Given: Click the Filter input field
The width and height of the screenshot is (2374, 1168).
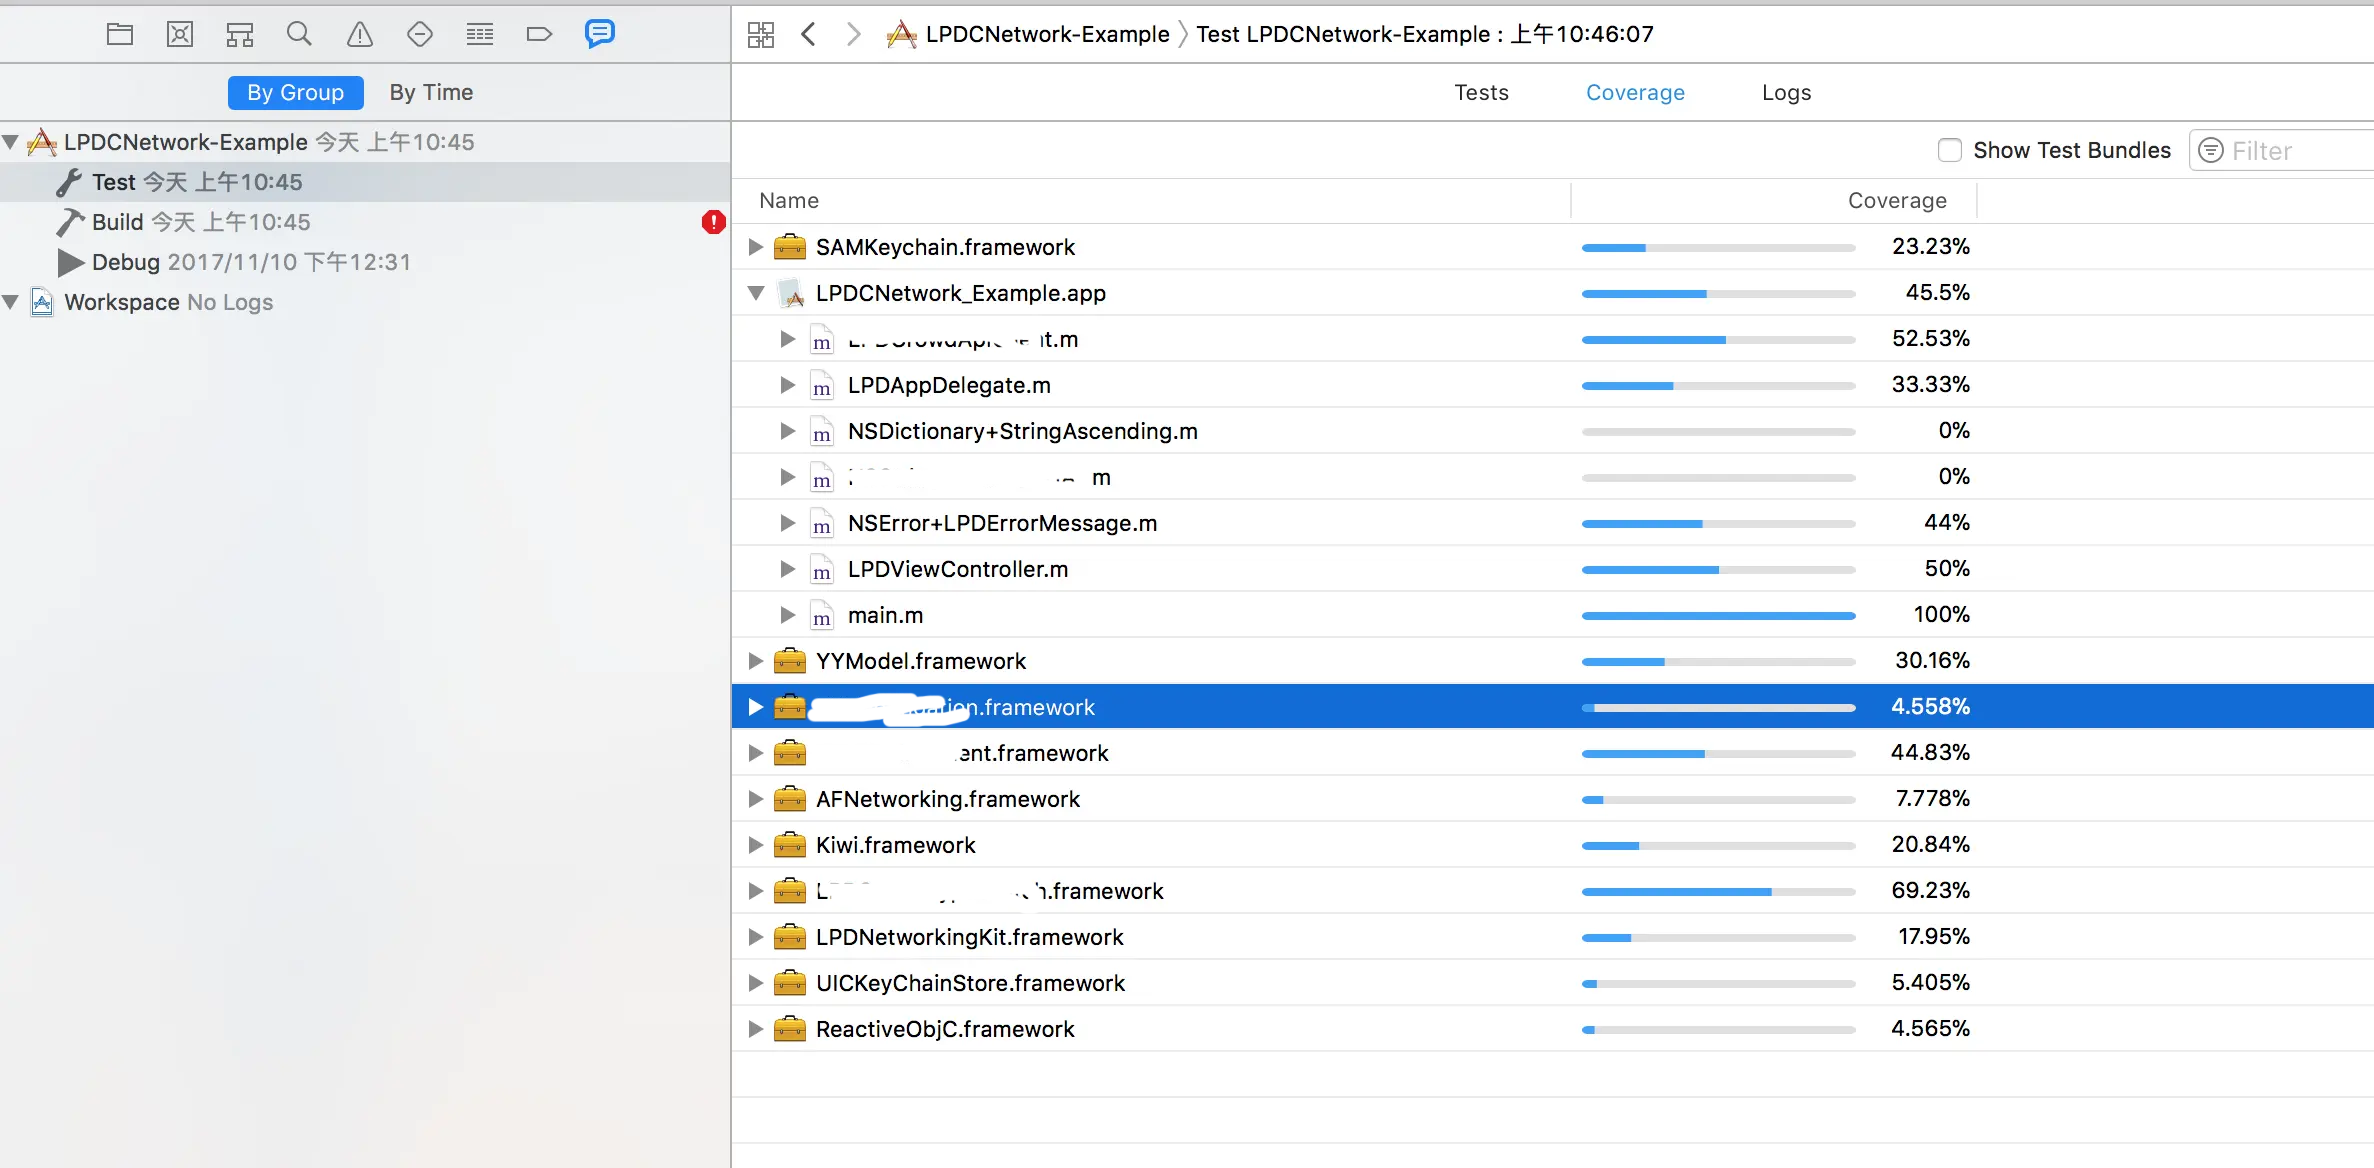Looking at the screenshot, I should (x=2290, y=151).
